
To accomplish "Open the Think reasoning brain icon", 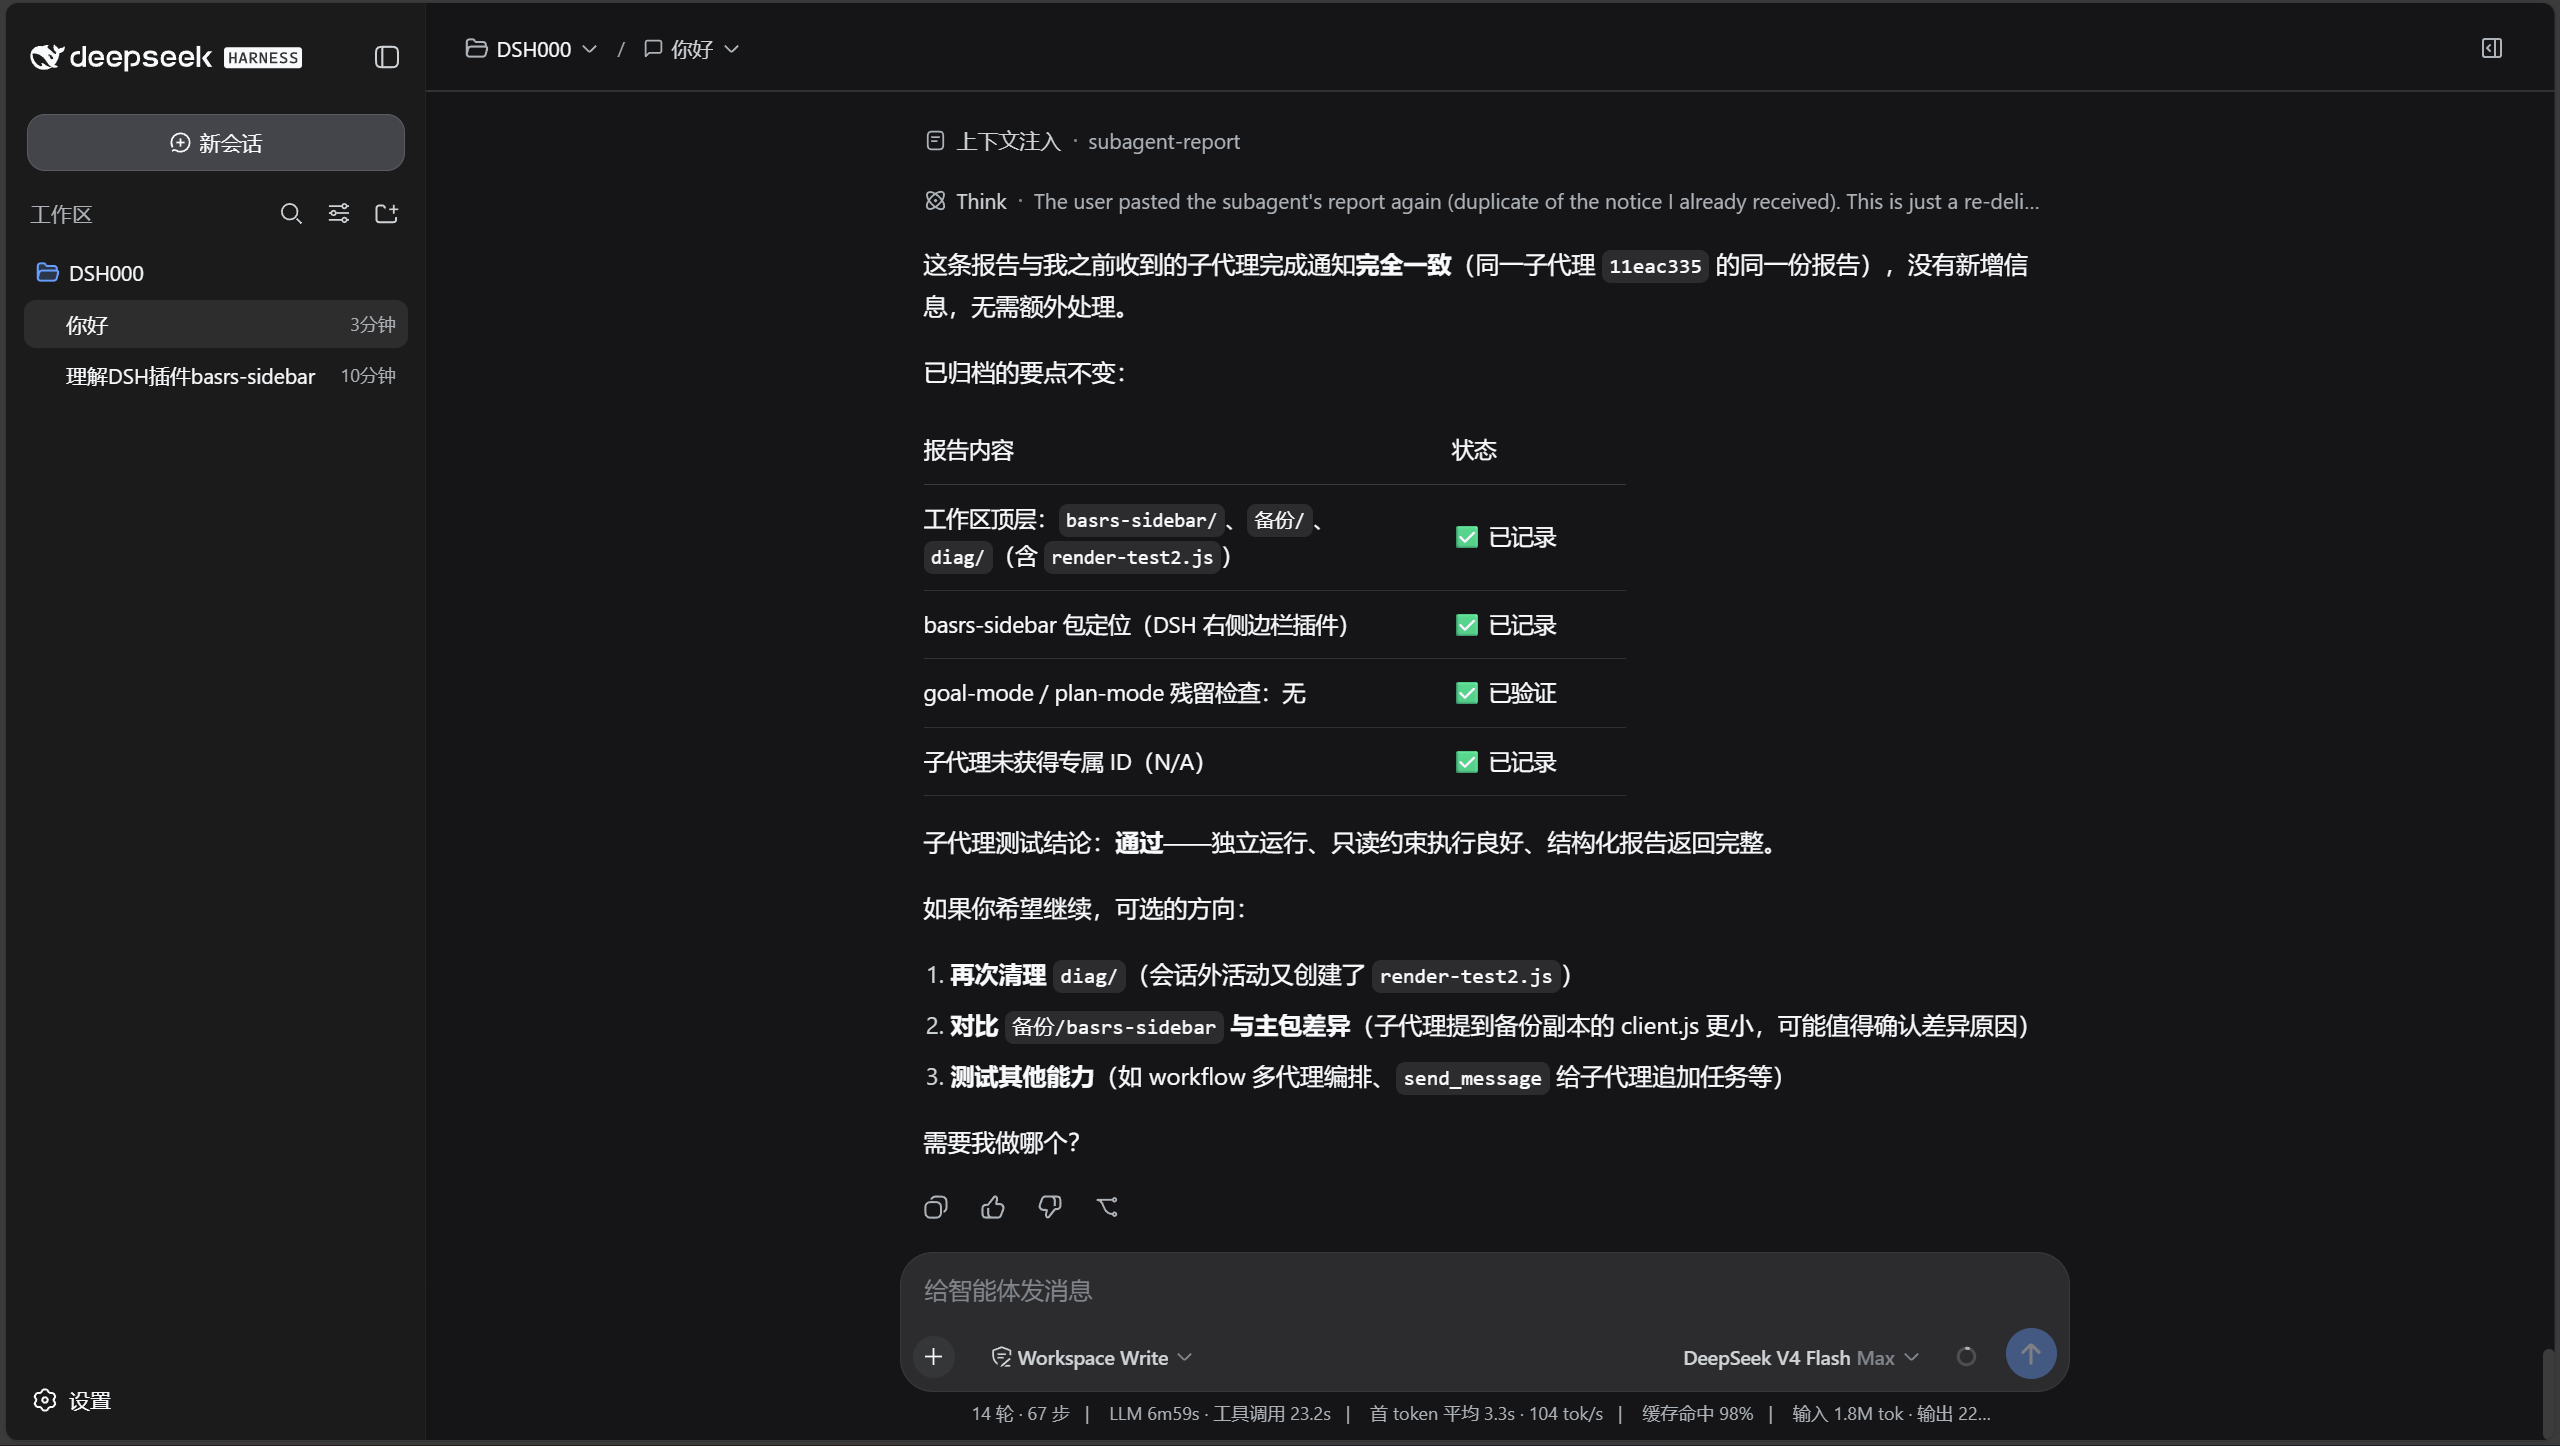I will coord(935,201).
